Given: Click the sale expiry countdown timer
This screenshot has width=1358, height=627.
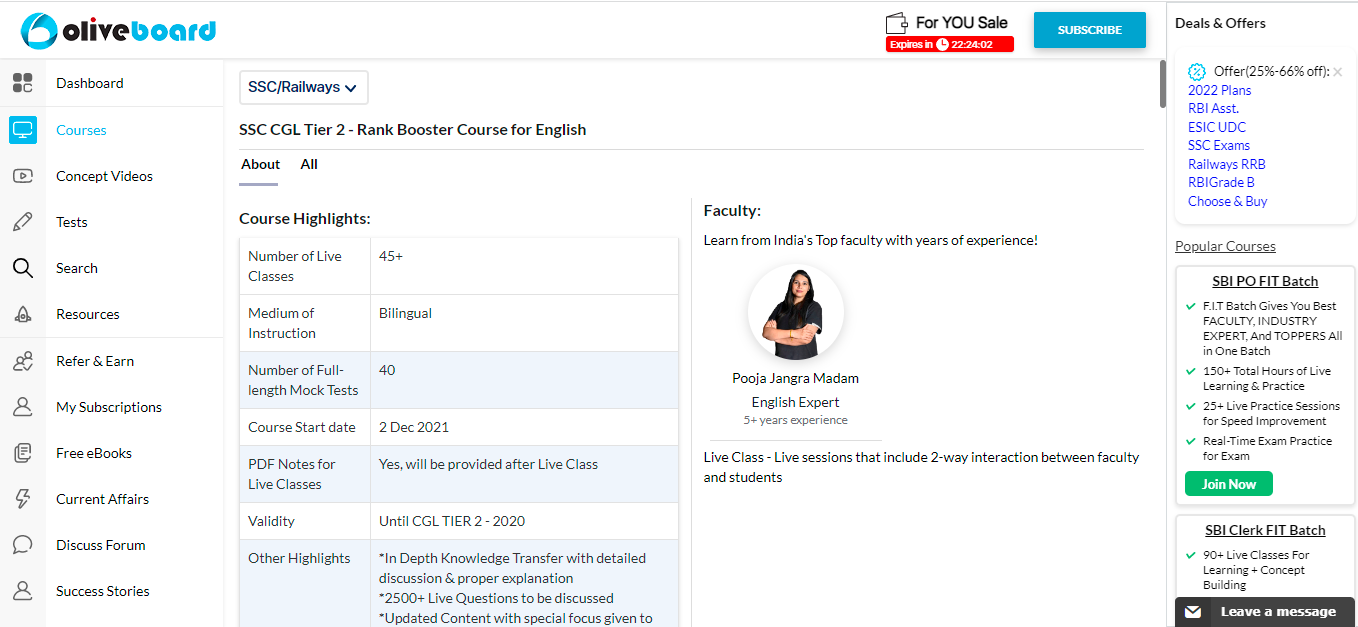Looking at the screenshot, I should 950,44.
